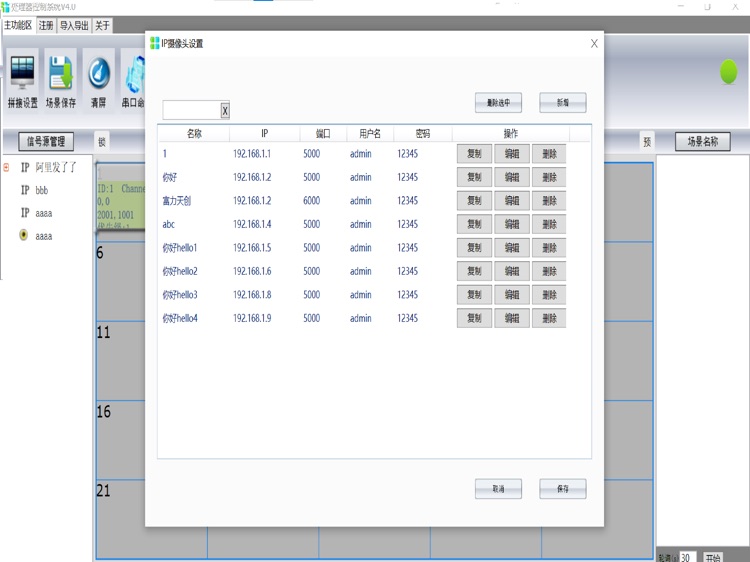Click the 开始 start button at bottom
Viewport: 750px width, 562px height.
(x=712, y=557)
